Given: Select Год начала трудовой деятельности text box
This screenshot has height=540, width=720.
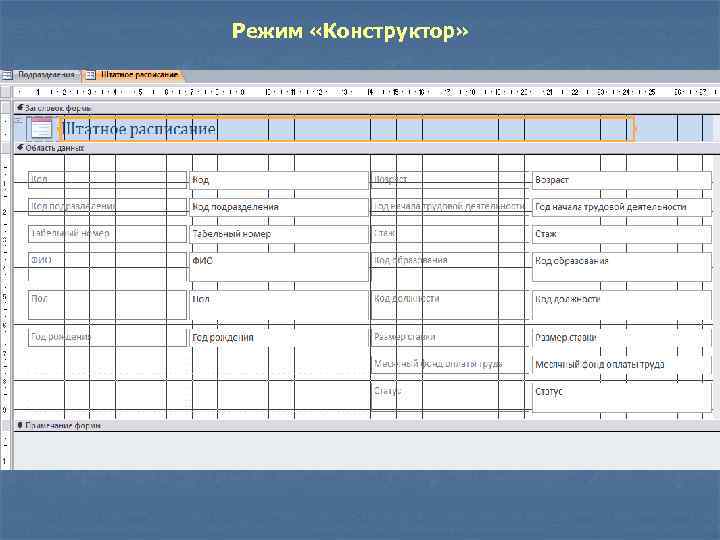Looking at the screenshot, I should pos(622,207).
